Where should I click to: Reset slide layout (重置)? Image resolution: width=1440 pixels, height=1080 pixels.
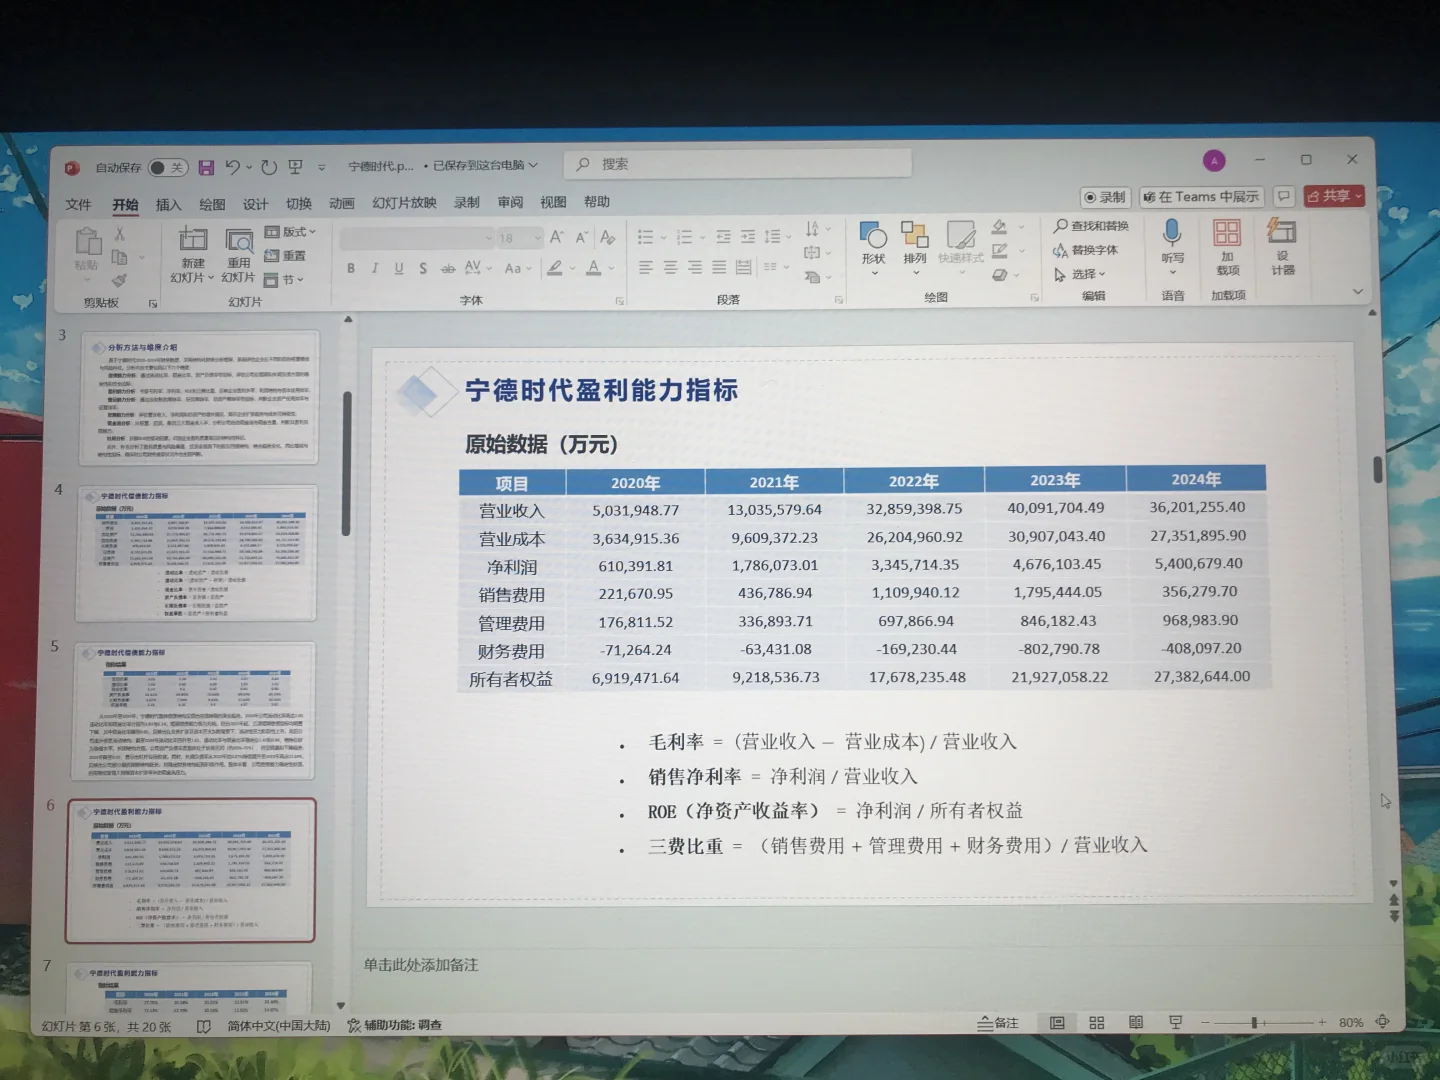(x=285, y=256)
